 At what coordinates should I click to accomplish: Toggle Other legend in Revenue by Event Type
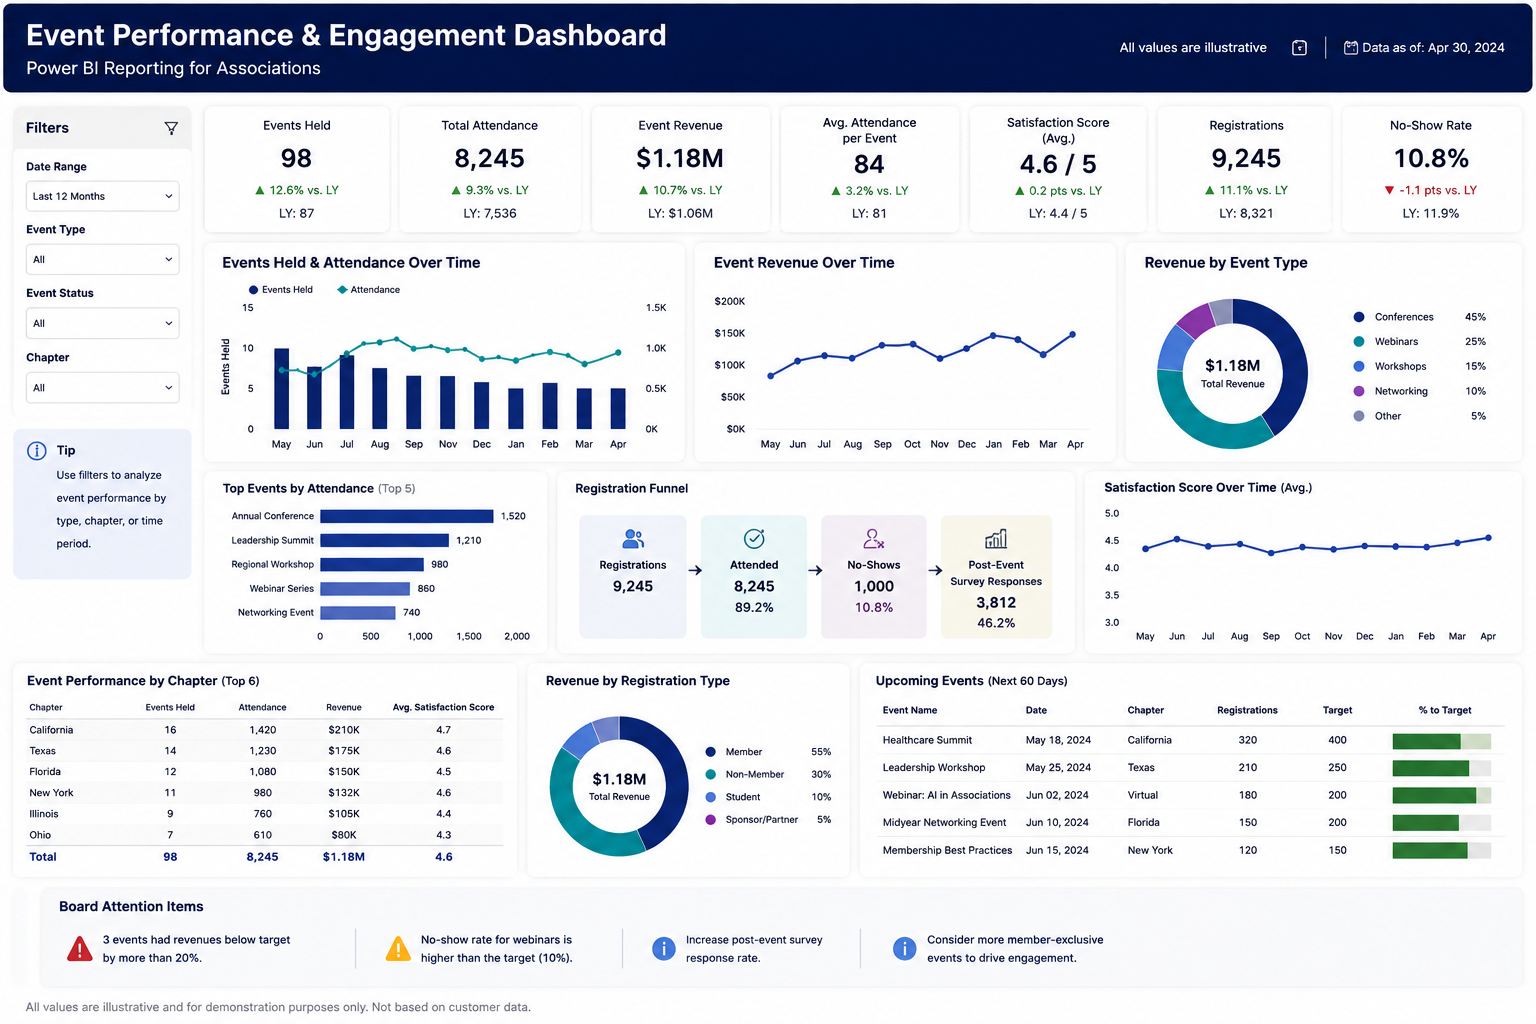(1378, 416)
